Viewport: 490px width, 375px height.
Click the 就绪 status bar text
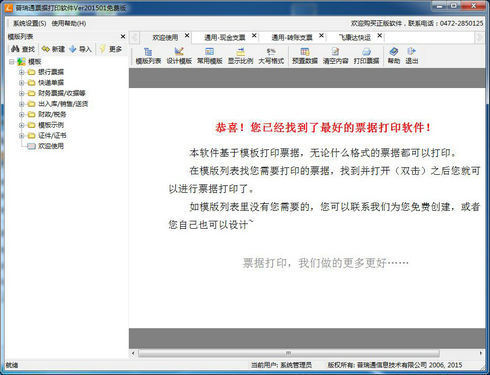(x=12, y=365)
